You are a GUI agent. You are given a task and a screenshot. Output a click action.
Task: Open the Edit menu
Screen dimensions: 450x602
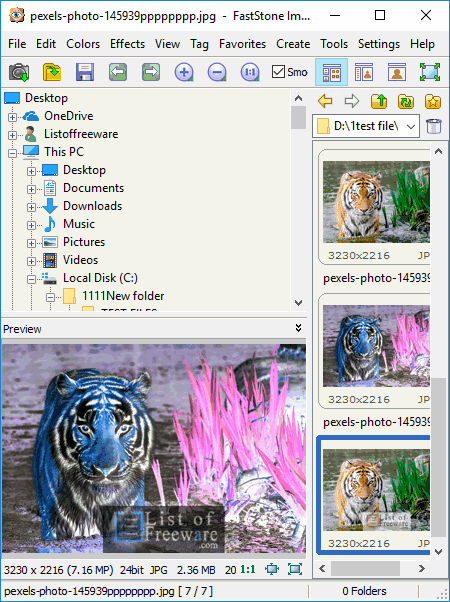coord(46,44)
